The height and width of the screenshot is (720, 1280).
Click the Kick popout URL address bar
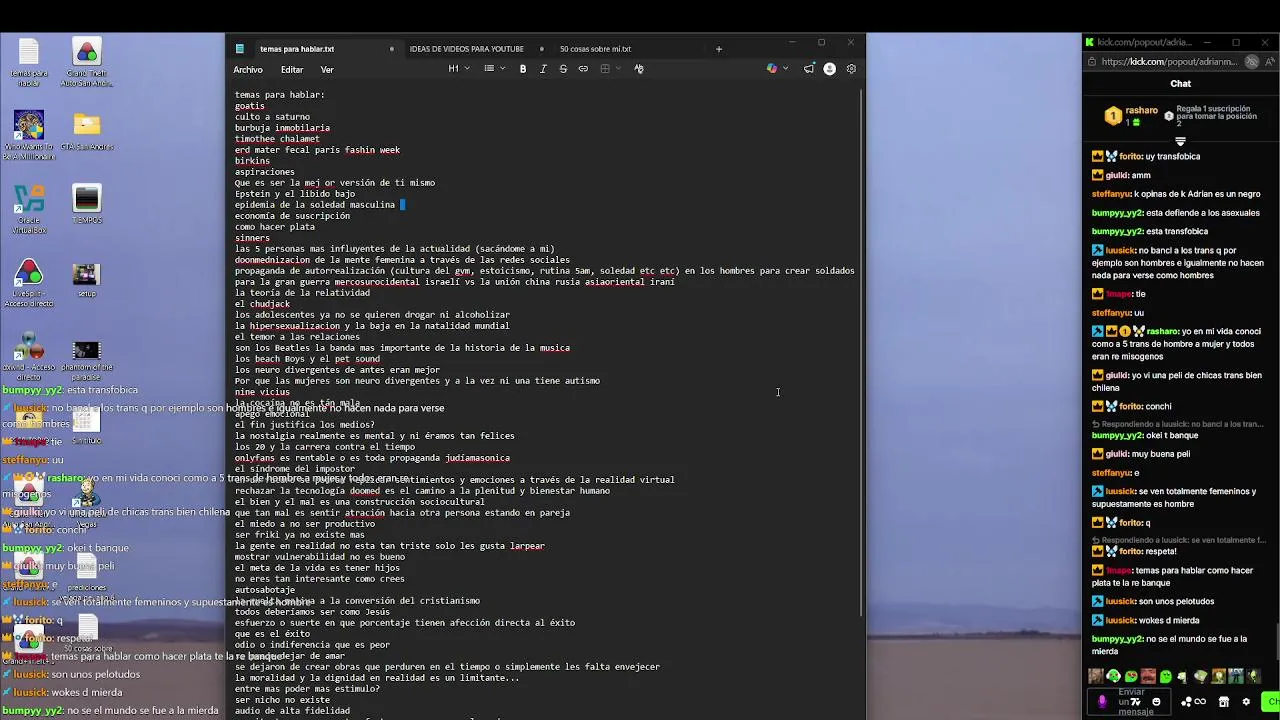pyautogui.click(x=1167, y=62)
